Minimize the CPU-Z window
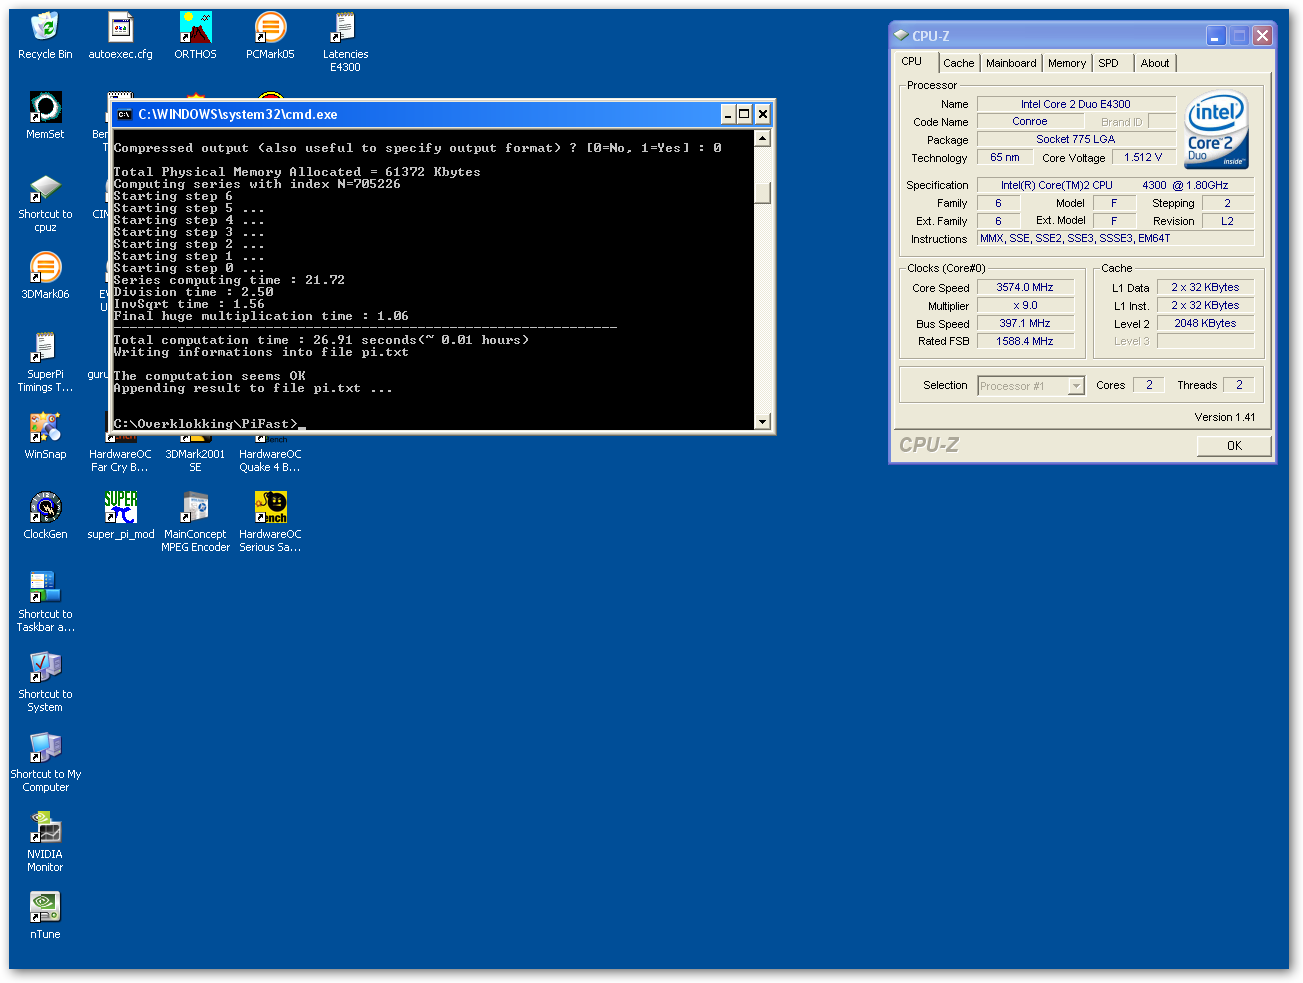The height and width of the screenshot is (983, 1303). click(1216, 36)
